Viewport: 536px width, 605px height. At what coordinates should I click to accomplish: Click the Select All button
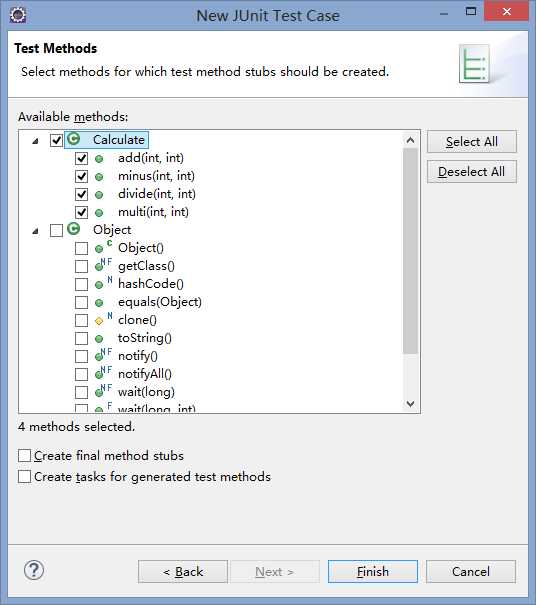(x=472, y=142)
